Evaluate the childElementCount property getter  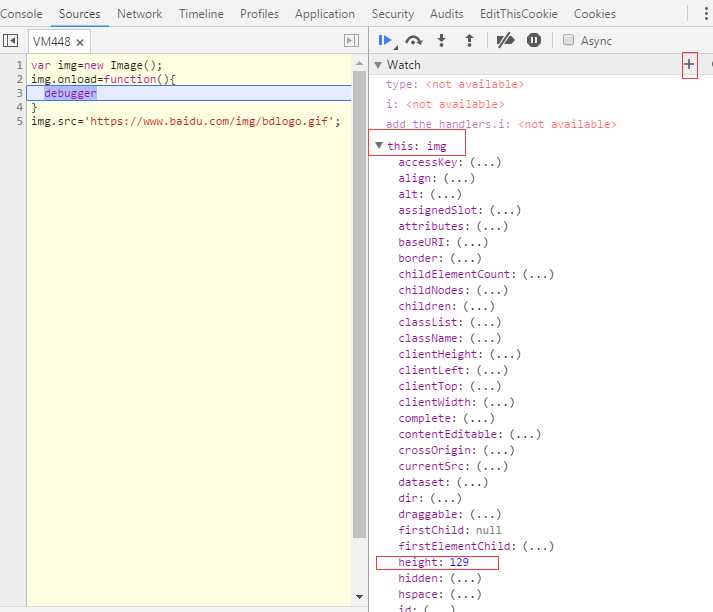(x=538, y=274)
